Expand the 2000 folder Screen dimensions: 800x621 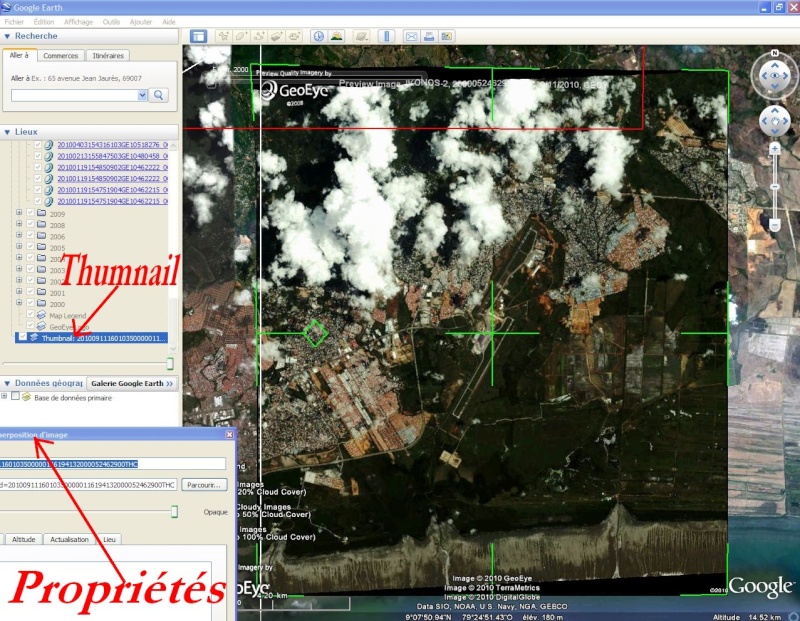[19, 303]
